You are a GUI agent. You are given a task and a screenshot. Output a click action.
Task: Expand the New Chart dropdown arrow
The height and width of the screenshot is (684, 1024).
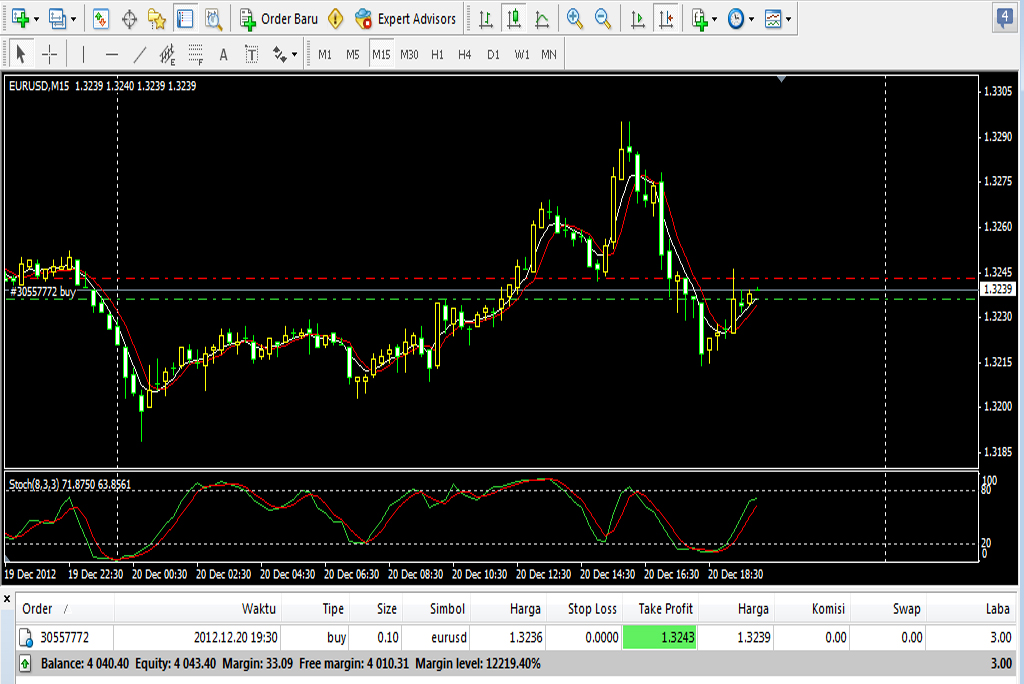pyautogui.click(x=36, y=20)
